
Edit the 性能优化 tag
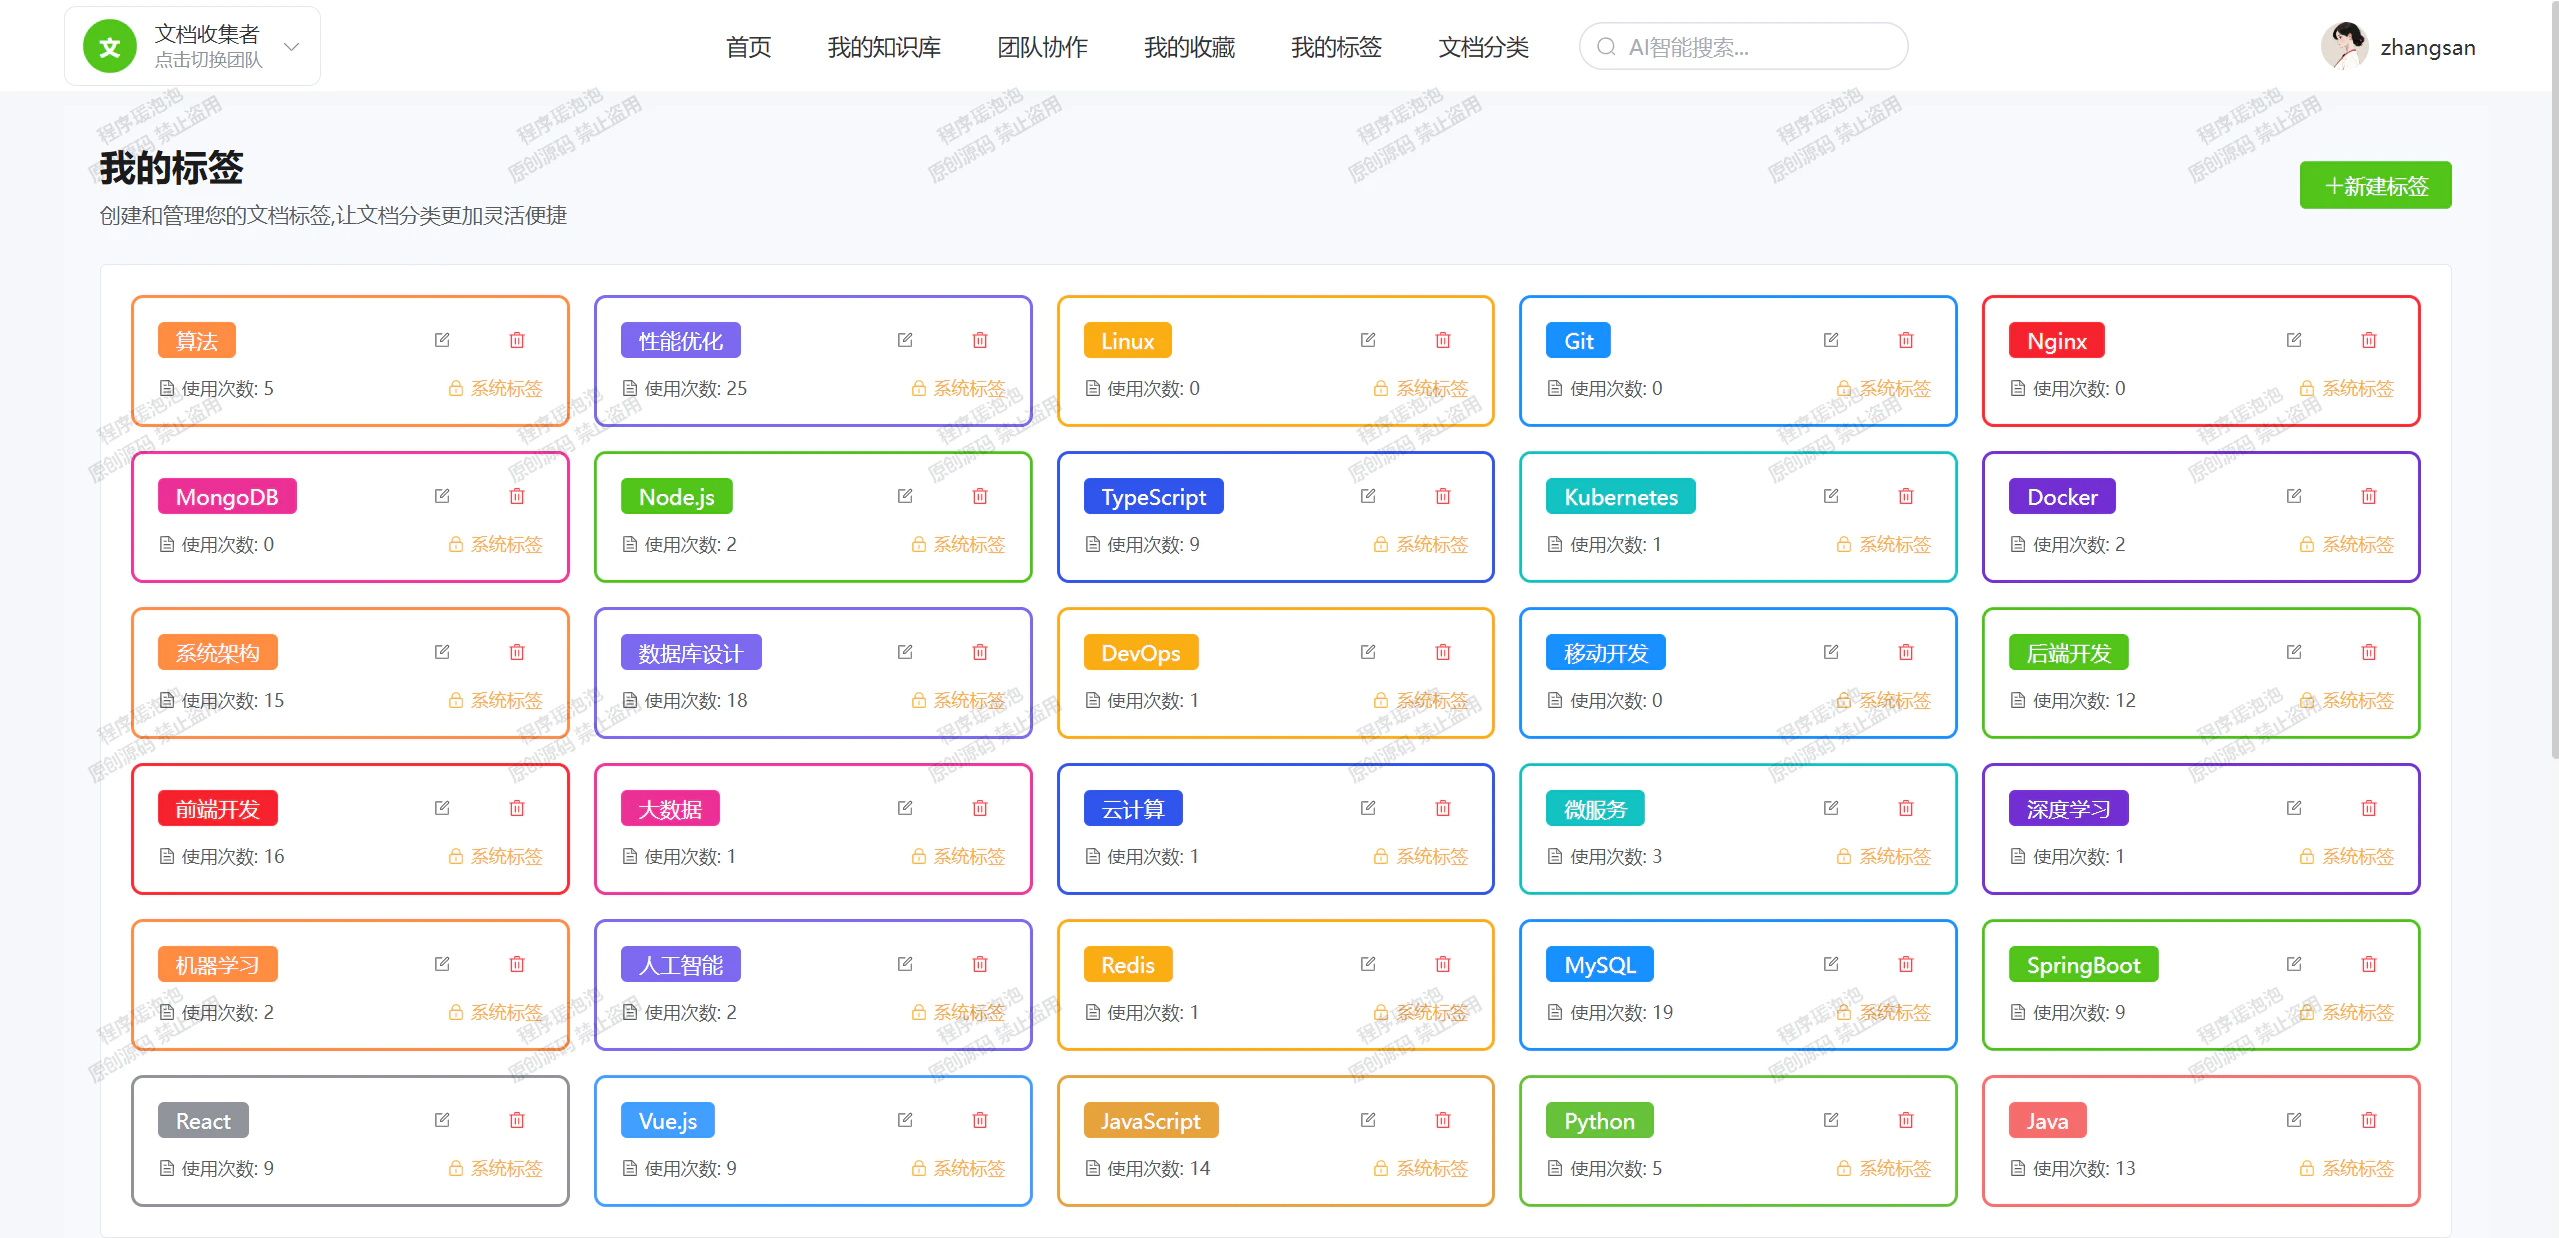point(905,340)
